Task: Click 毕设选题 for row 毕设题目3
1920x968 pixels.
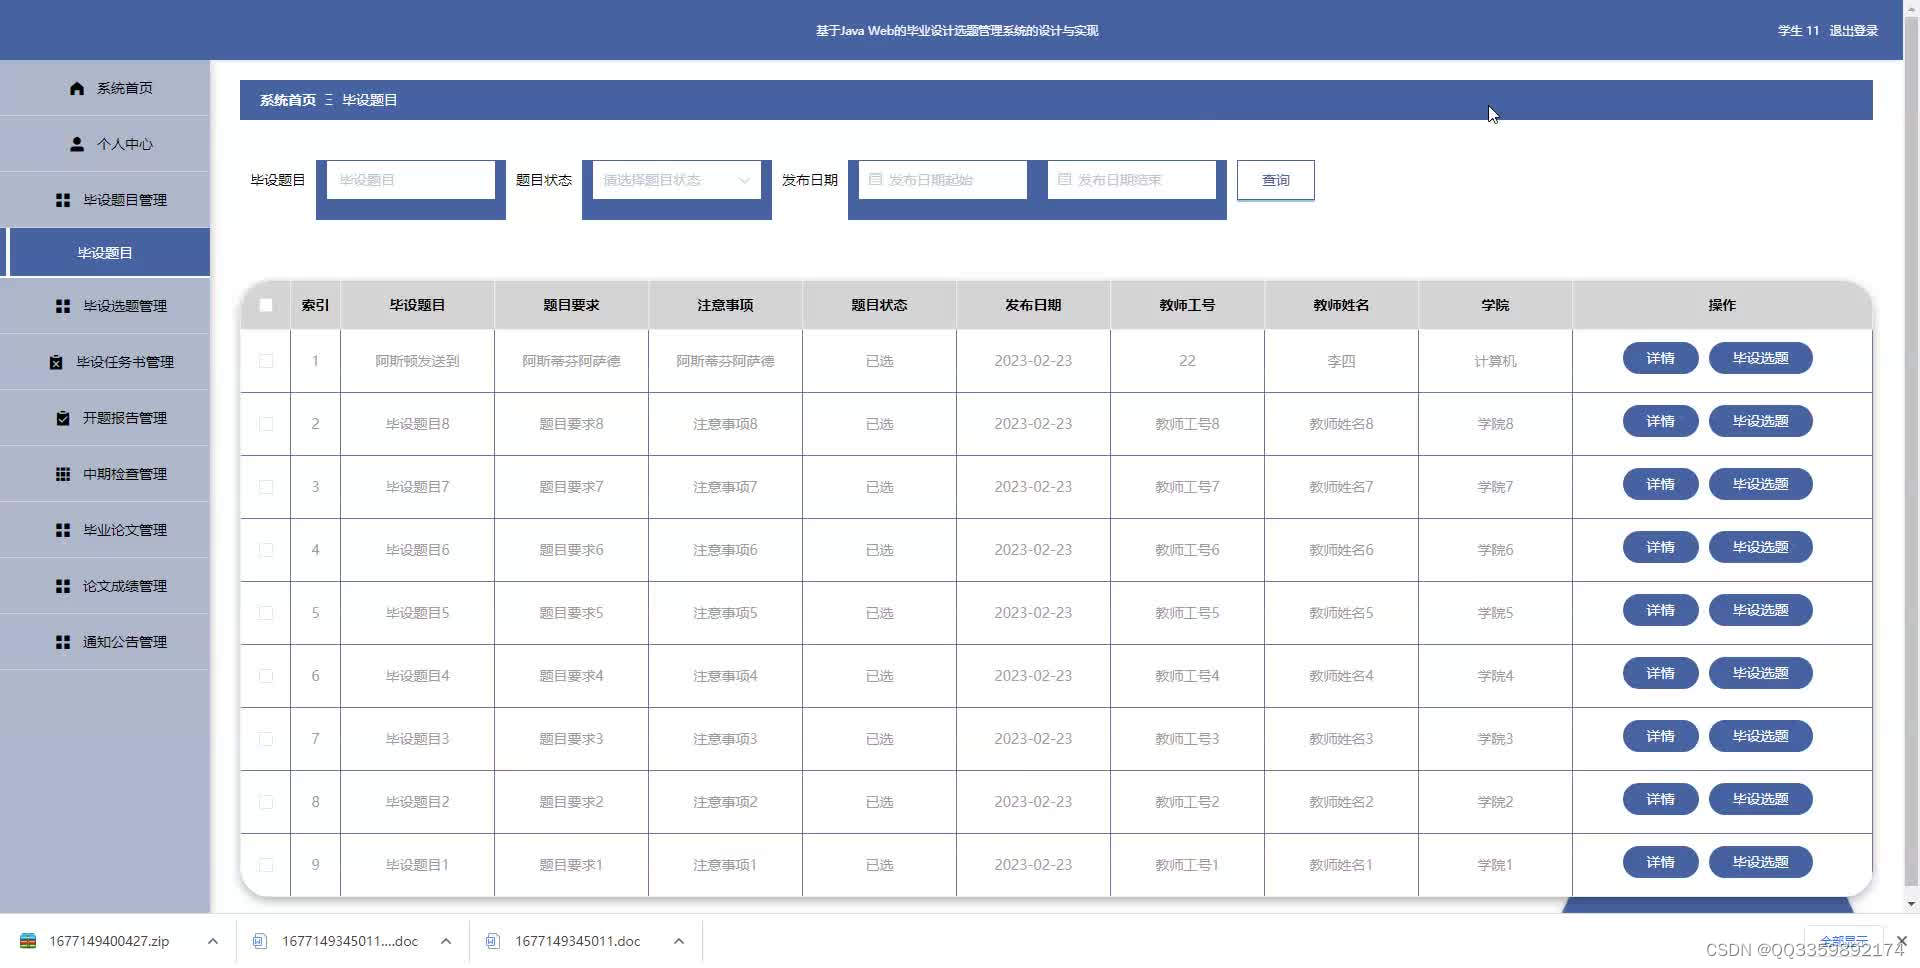Action: coord(1760,736)
